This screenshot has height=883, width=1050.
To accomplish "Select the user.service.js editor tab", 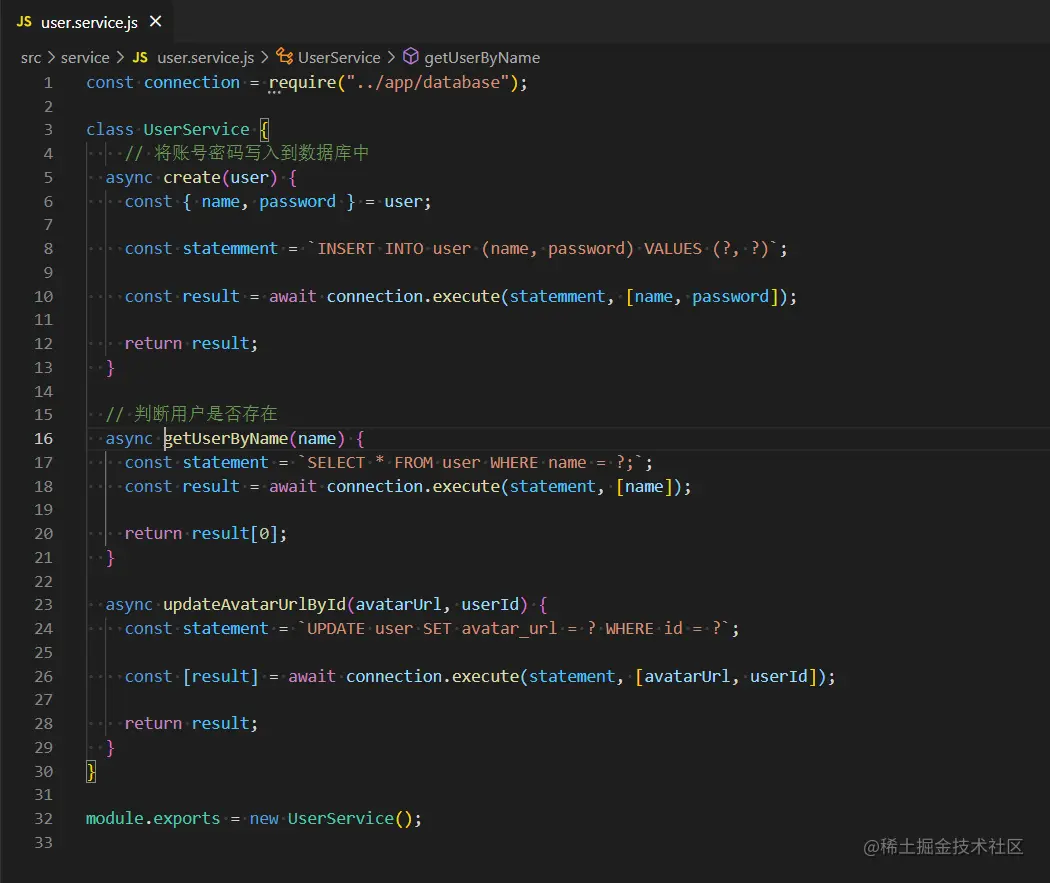I will point(88,21).
